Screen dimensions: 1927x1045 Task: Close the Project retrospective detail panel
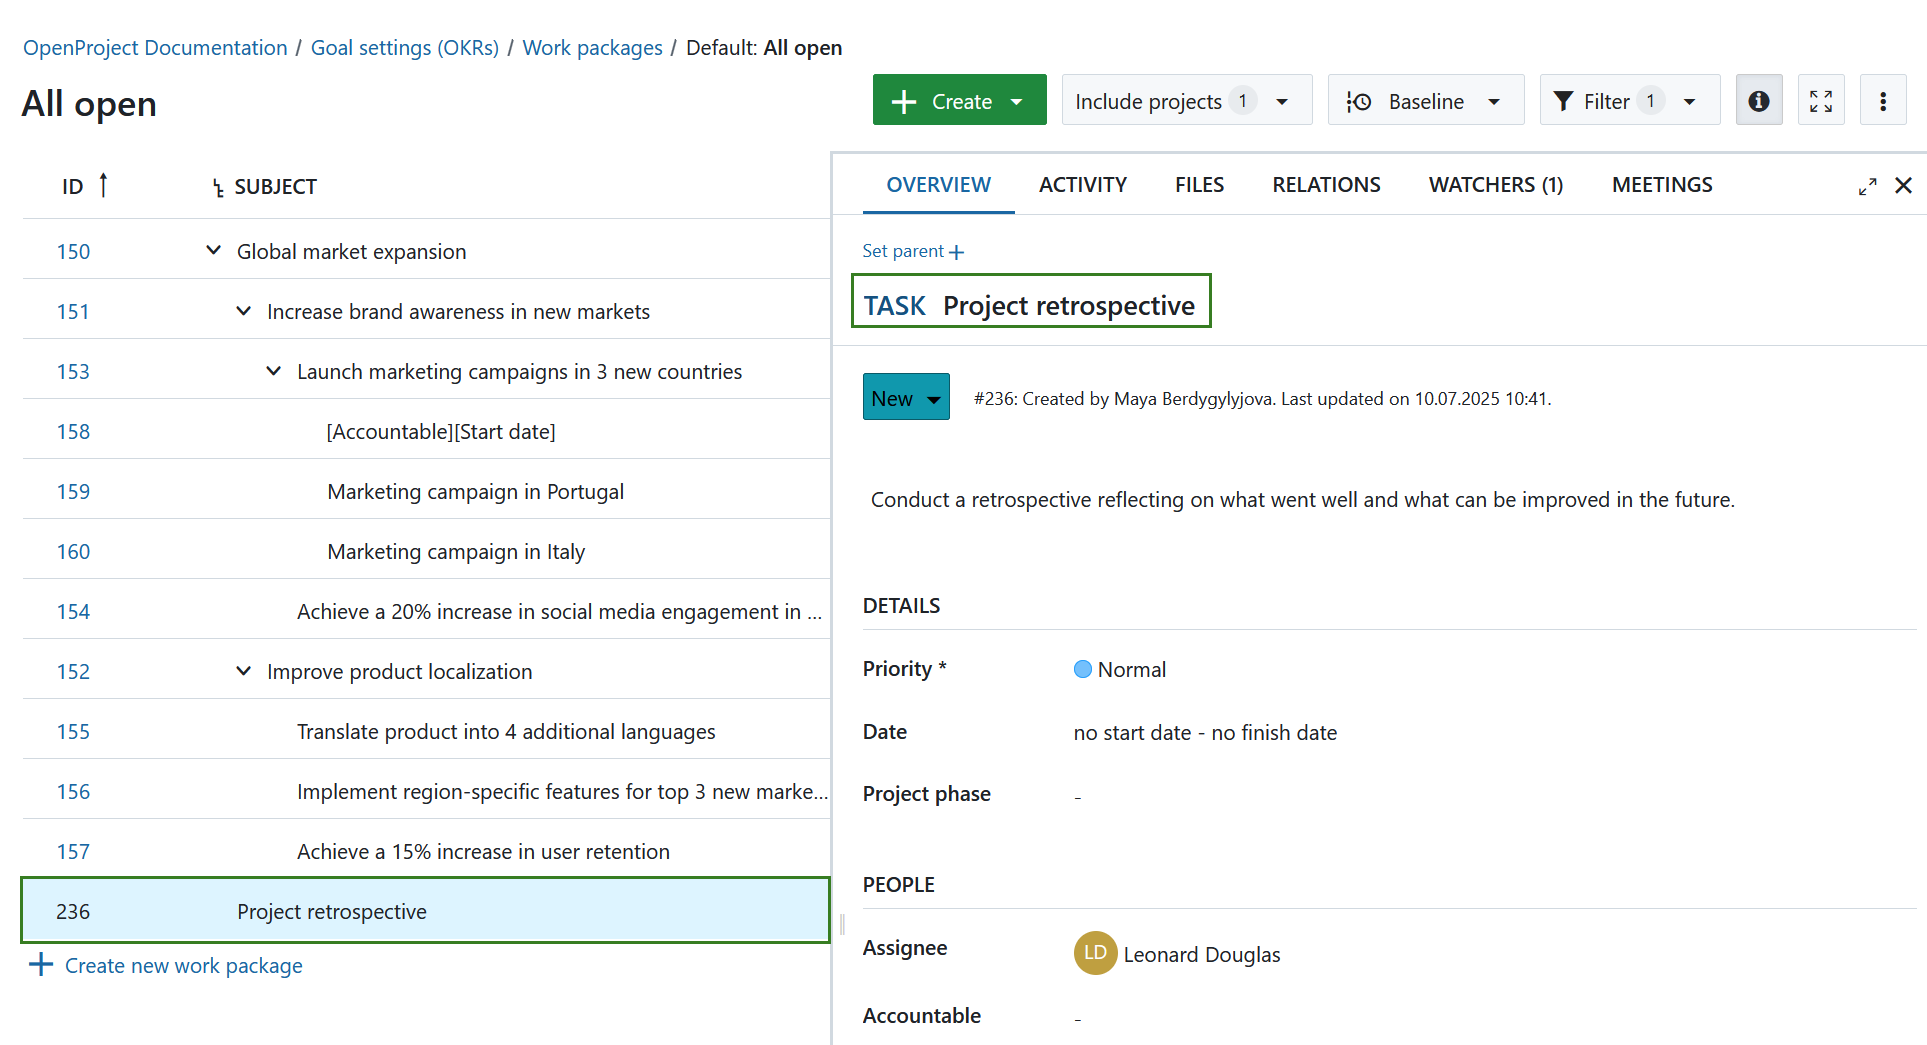coord(1904,186)
